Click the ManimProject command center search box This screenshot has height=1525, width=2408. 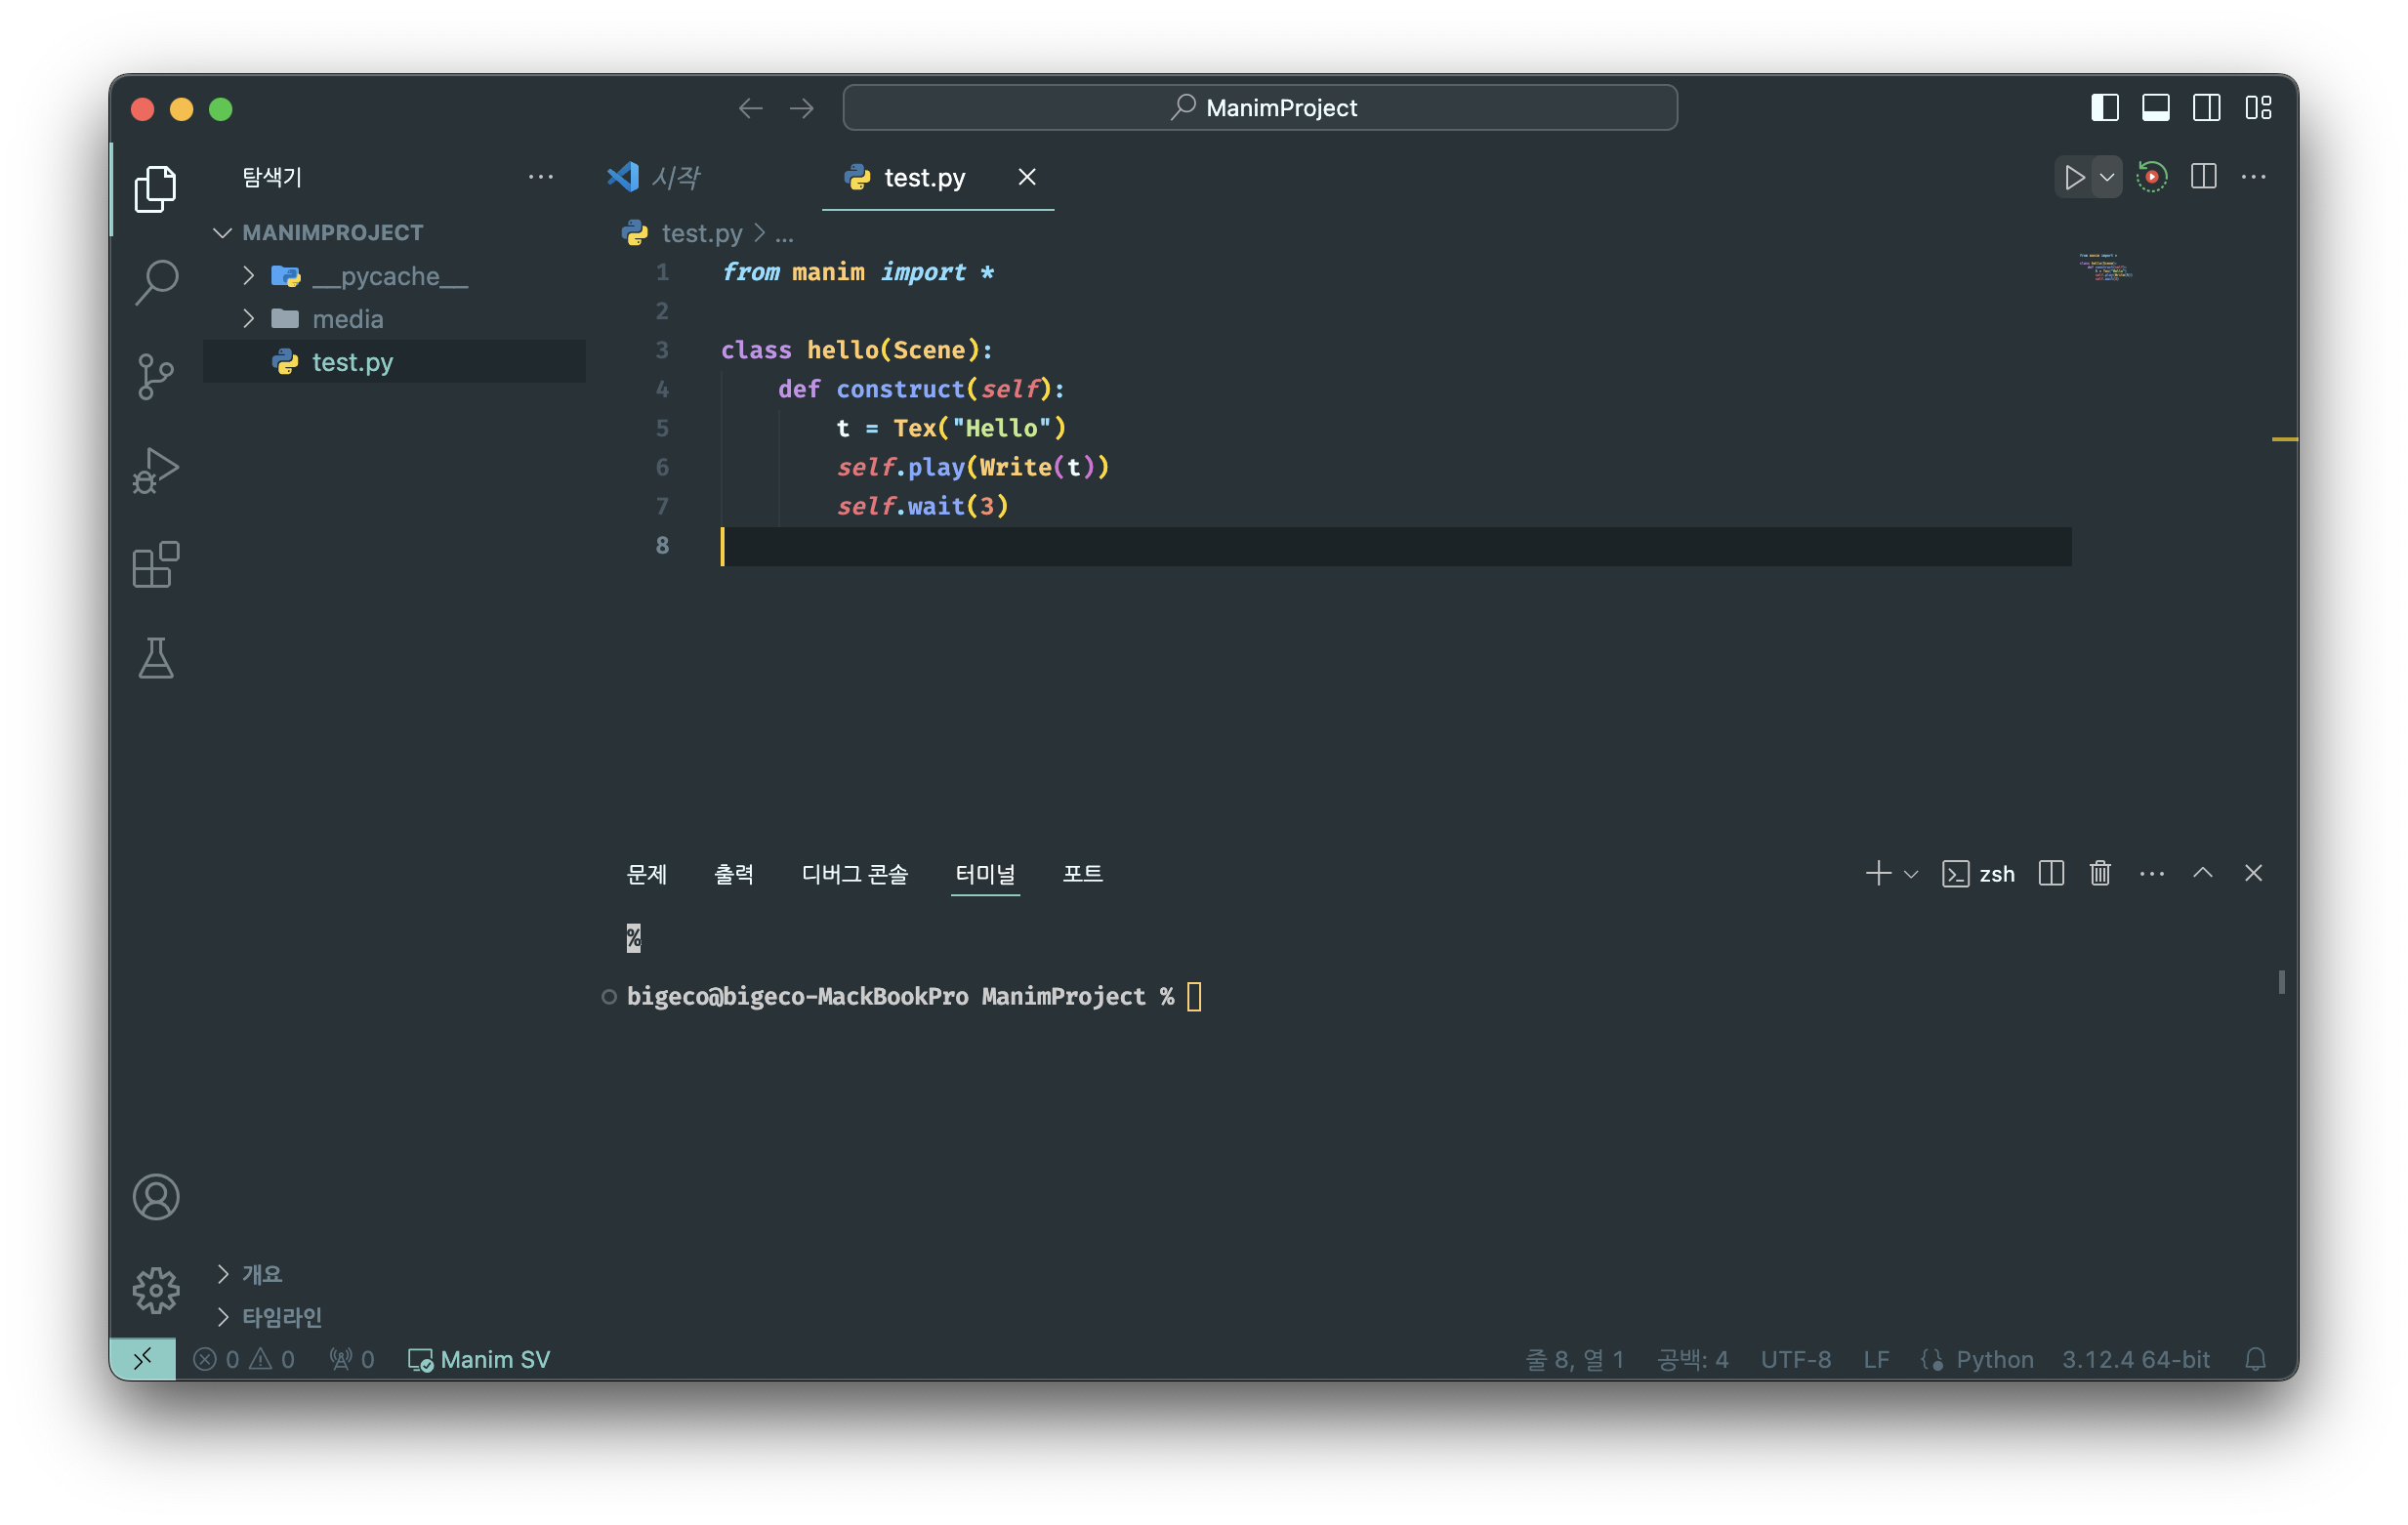click(x=1260, y=107)
